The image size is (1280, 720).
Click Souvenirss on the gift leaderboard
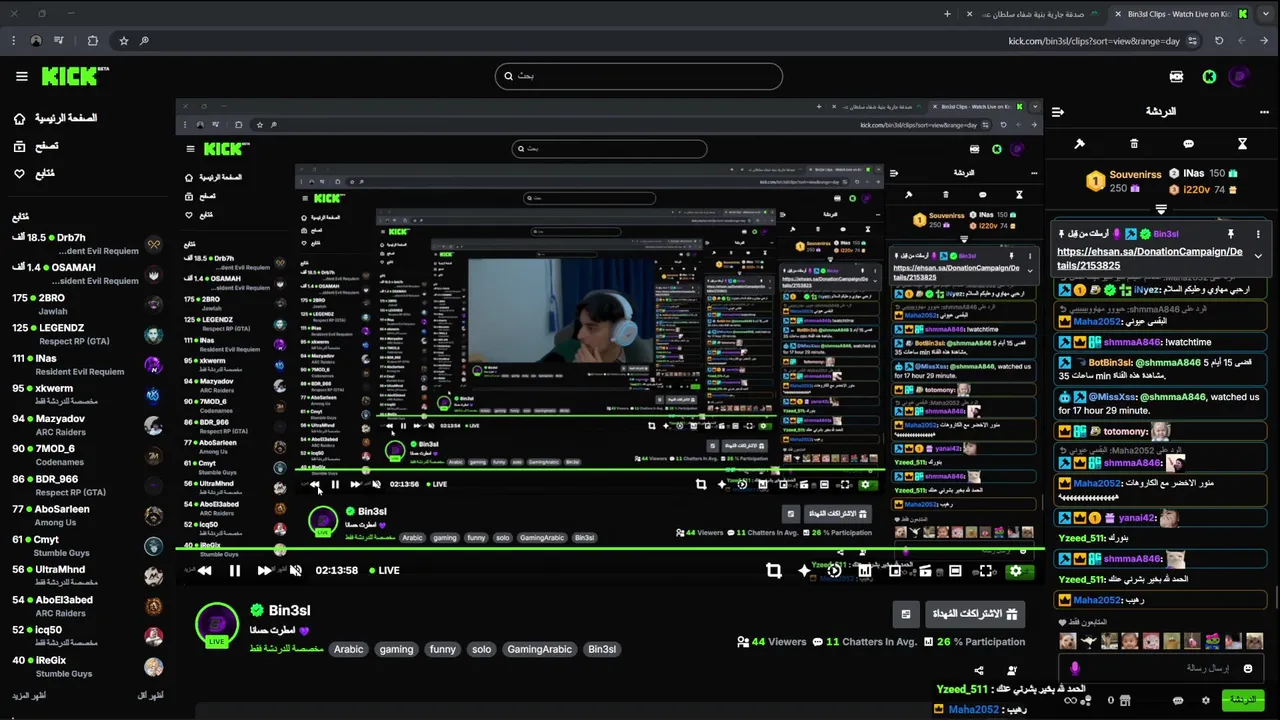pyautogui.click(x=1134, y=174)
